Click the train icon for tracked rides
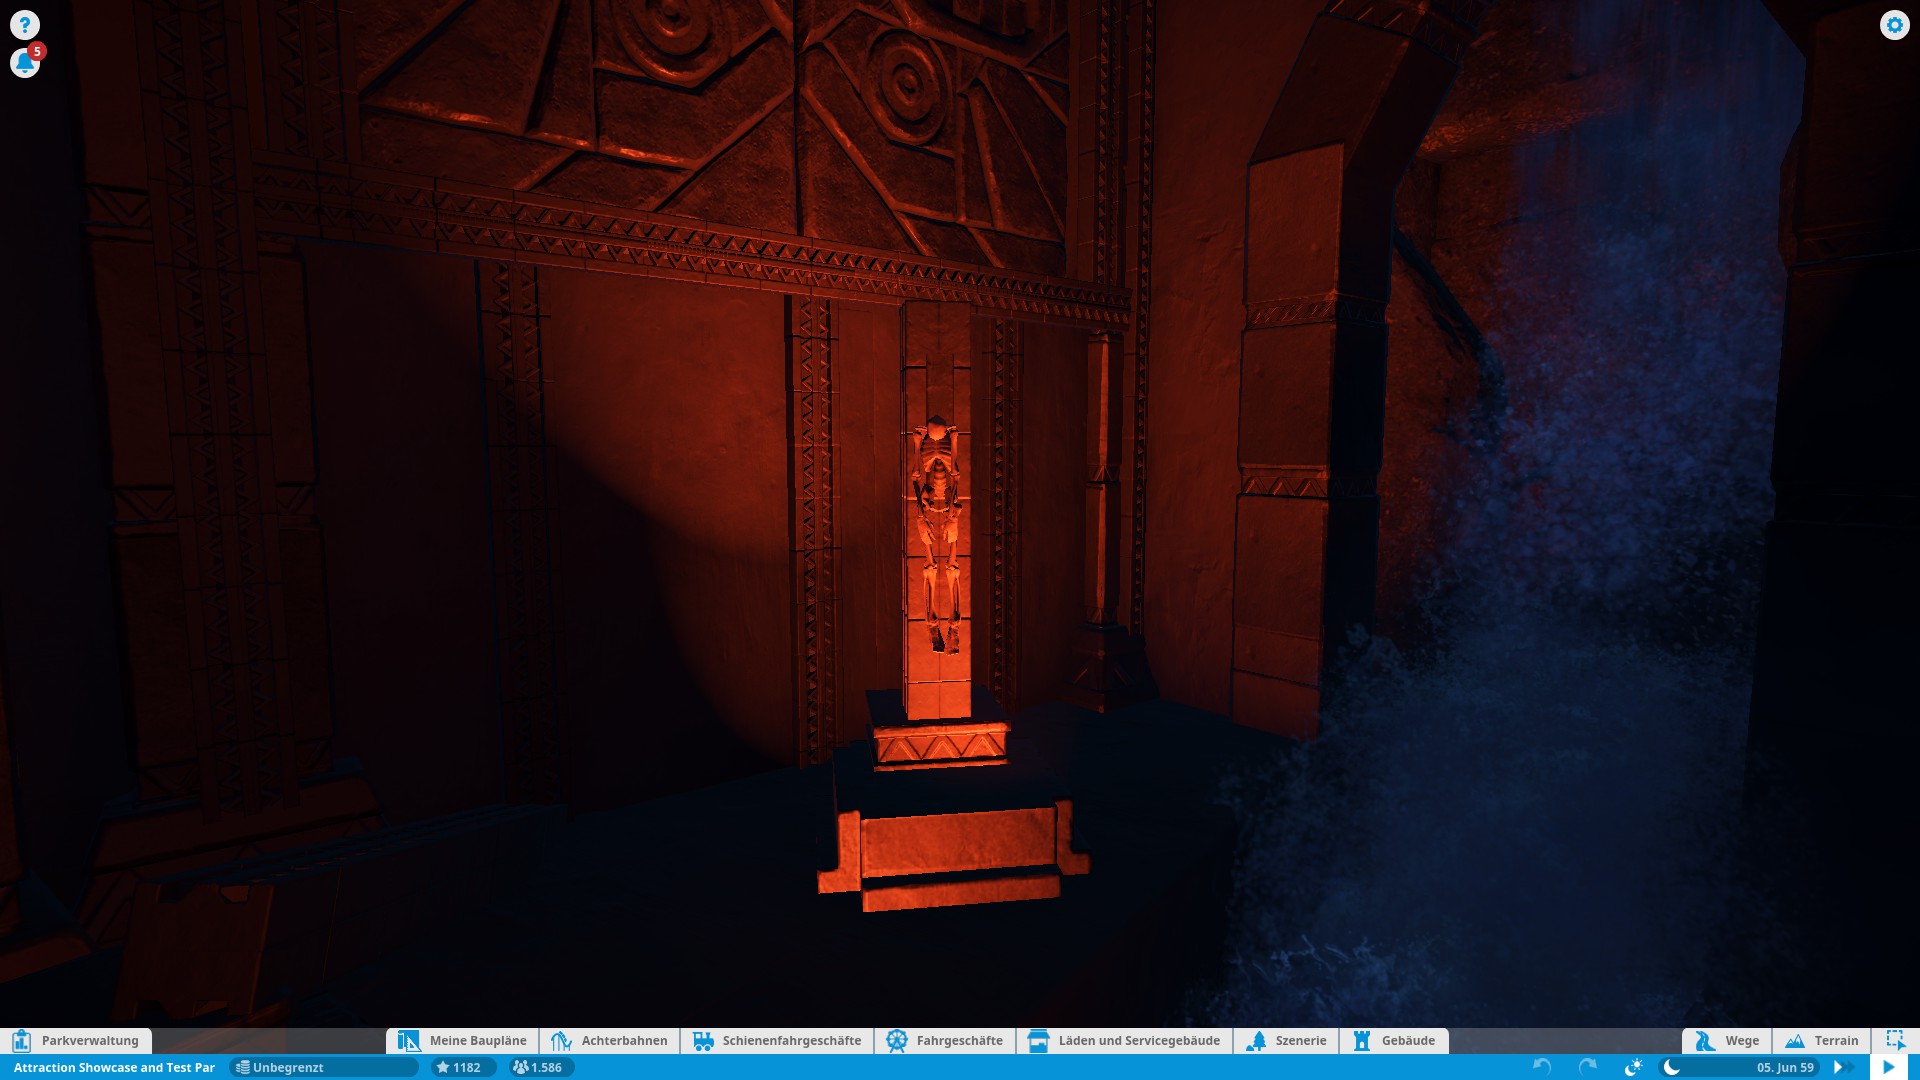The width and height of the screenshot is (1920, 1080). [x=703, y=1041]
